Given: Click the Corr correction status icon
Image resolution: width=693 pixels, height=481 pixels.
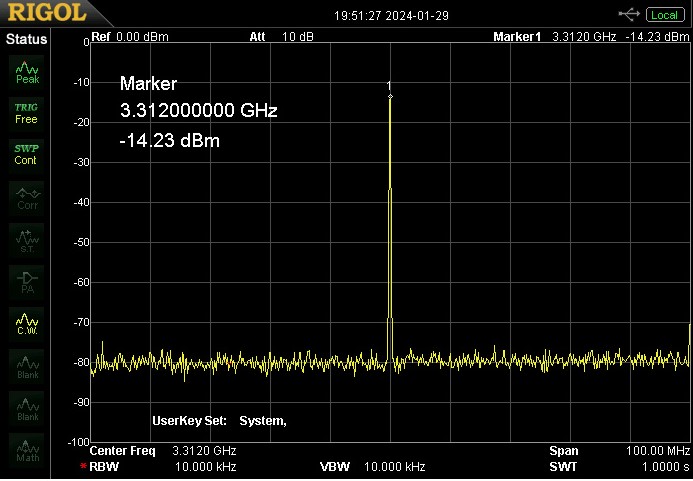Looking at the screenshot, I should pos(27,197).
